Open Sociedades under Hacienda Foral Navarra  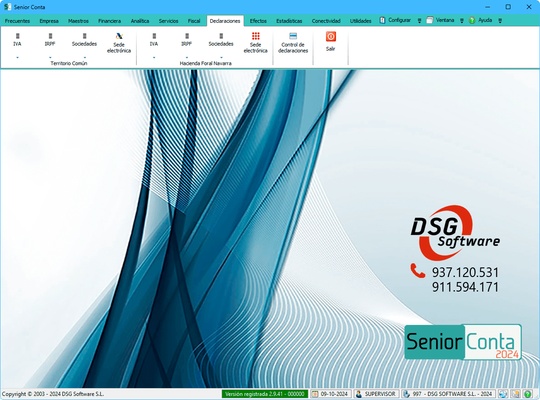[221, 40]
